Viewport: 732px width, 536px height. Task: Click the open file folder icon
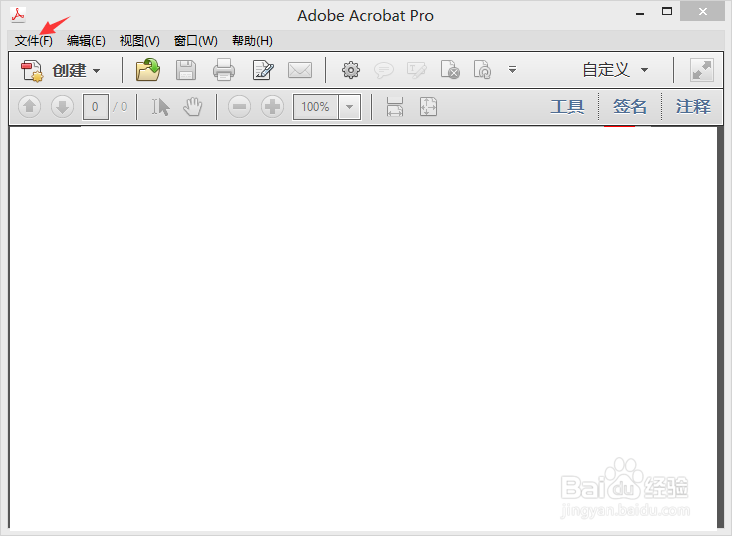(x=148, y=70)
